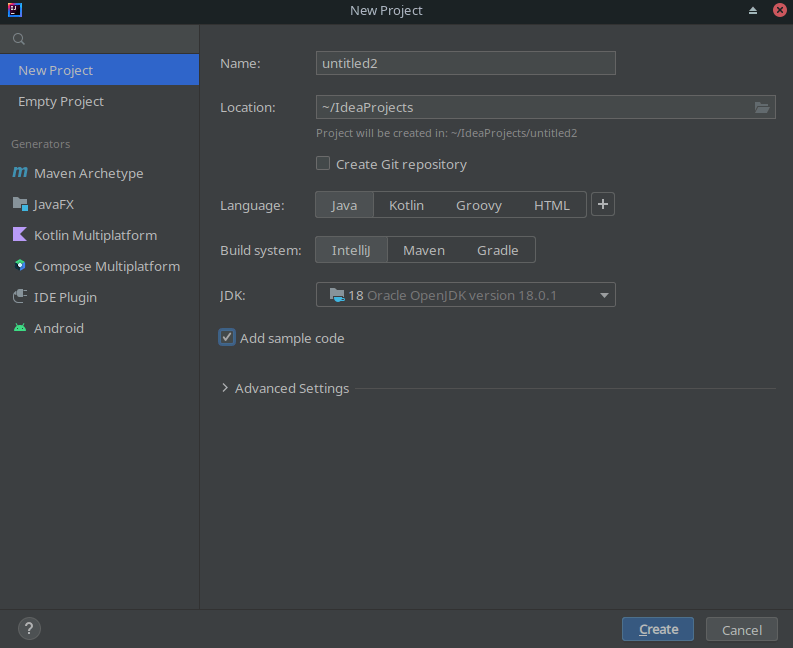Click the Compose Multiplatform icon

(x=20, y=266)
